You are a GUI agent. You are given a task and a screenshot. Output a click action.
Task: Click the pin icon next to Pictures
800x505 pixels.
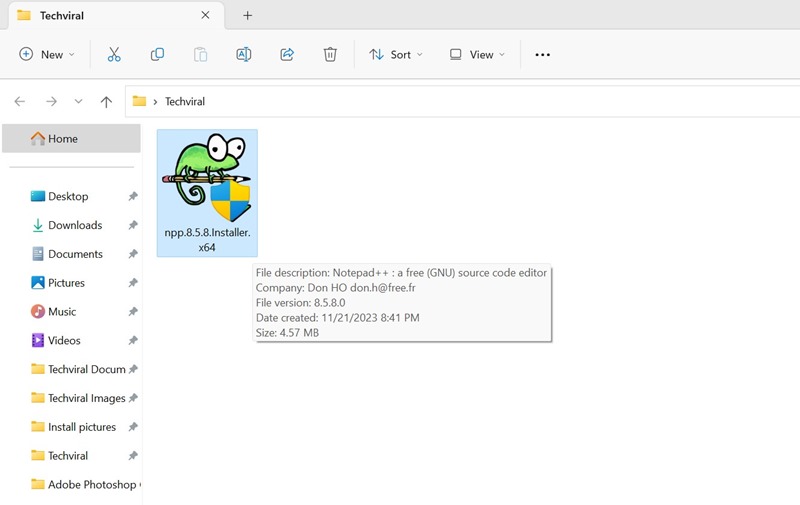point(133,283)
